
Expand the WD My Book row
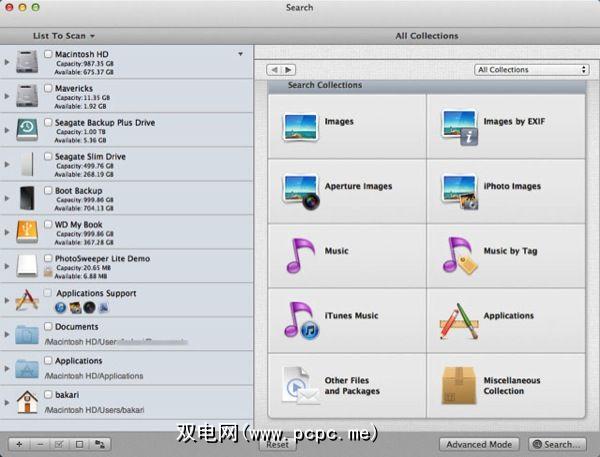point(7,232)
